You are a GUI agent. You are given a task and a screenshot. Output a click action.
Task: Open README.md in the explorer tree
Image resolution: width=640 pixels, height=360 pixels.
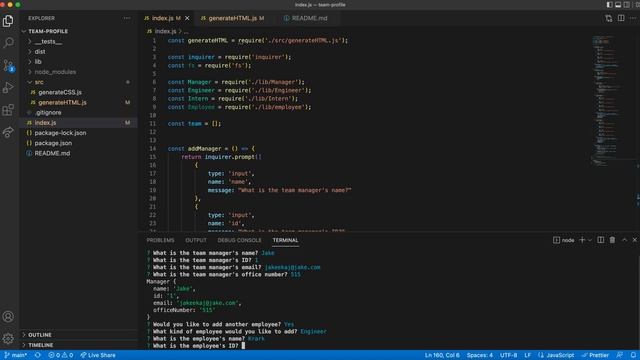[x=52, y=153]
